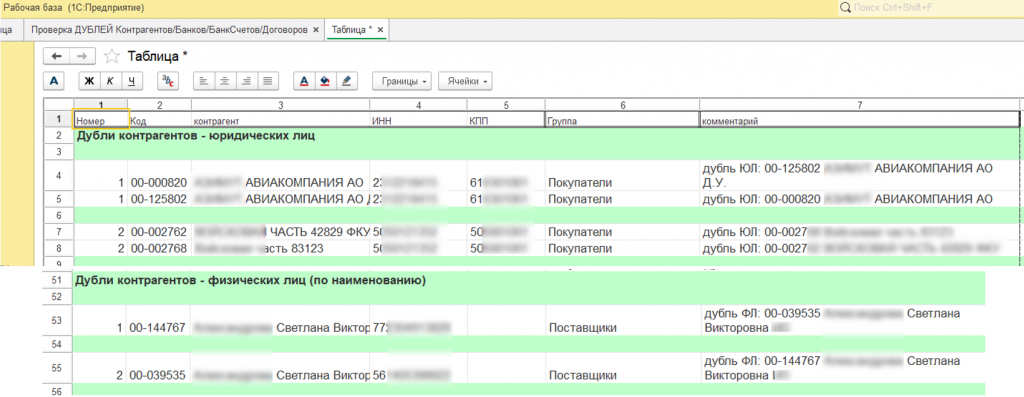Select row header 1

(x=59, y=119)
